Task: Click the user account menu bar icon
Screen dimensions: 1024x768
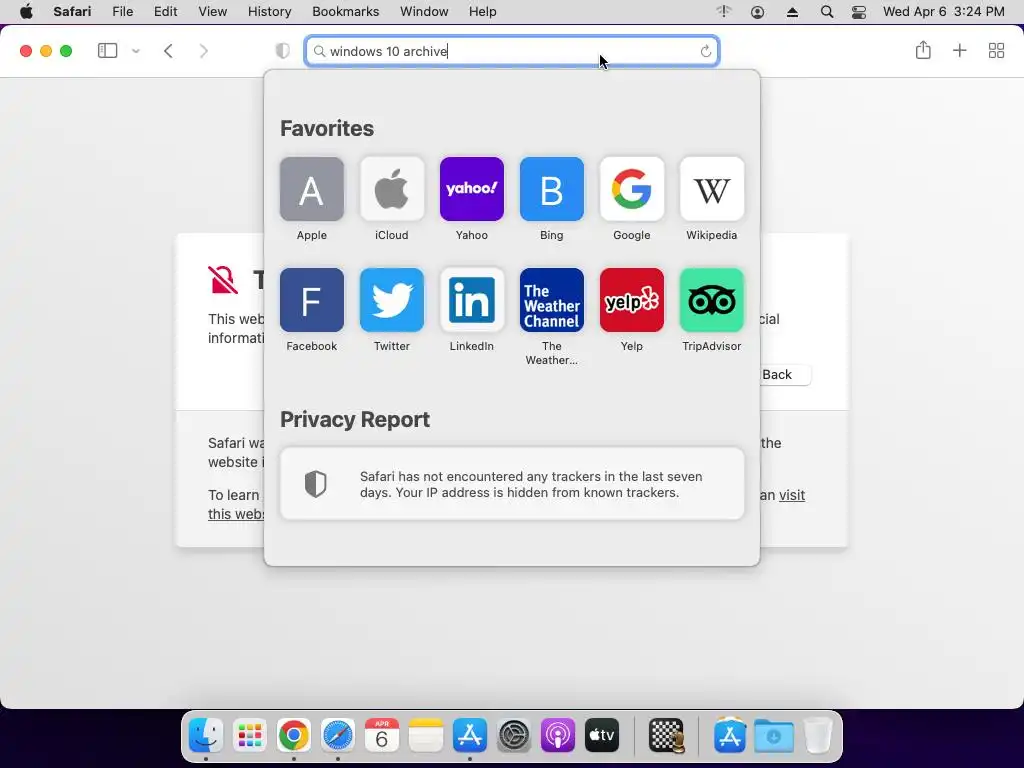Action: [758, 12]
